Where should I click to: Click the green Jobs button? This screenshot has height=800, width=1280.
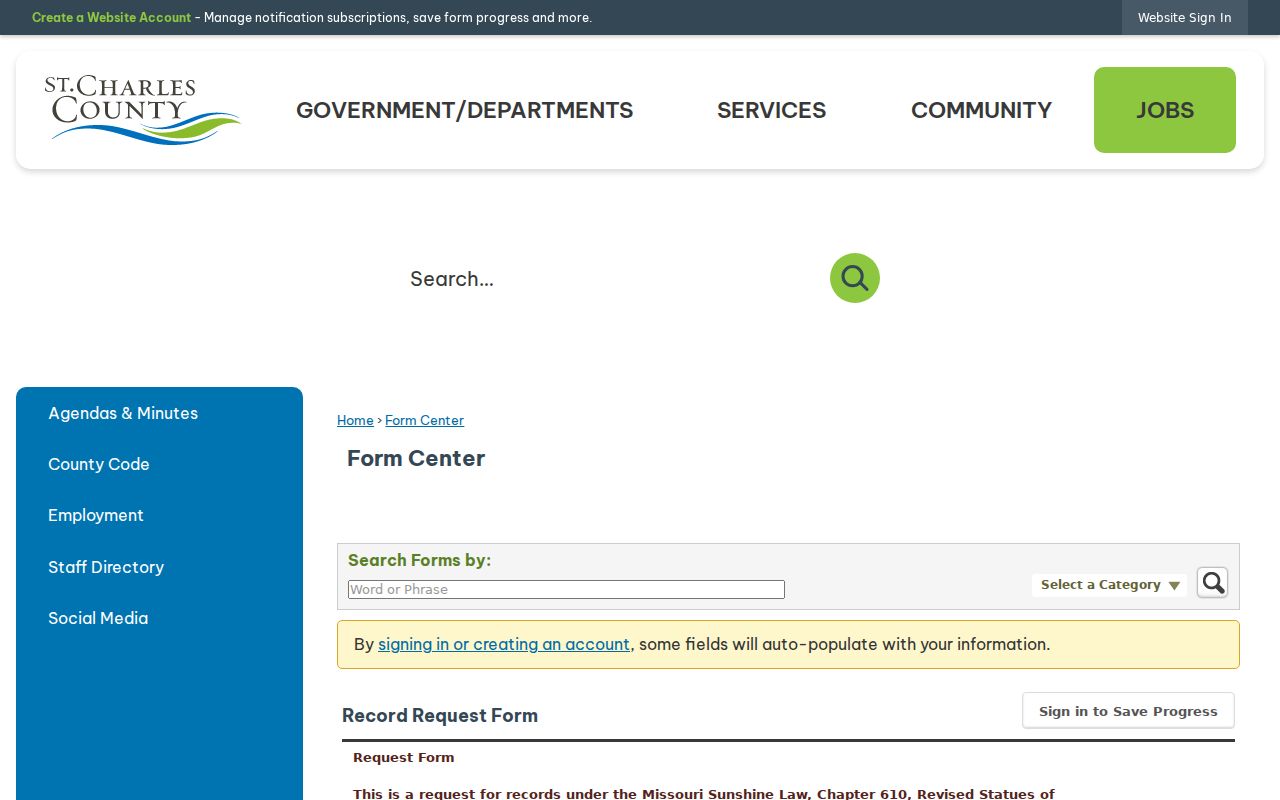(1165, 110)
